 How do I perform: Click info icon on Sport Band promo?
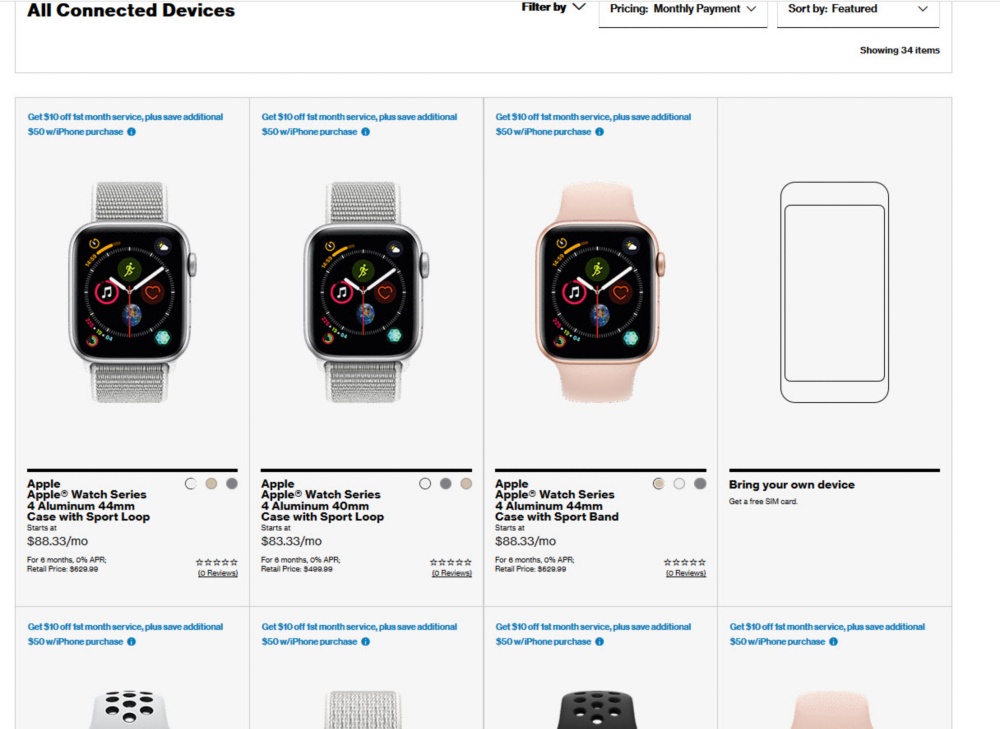pos(599,132)
